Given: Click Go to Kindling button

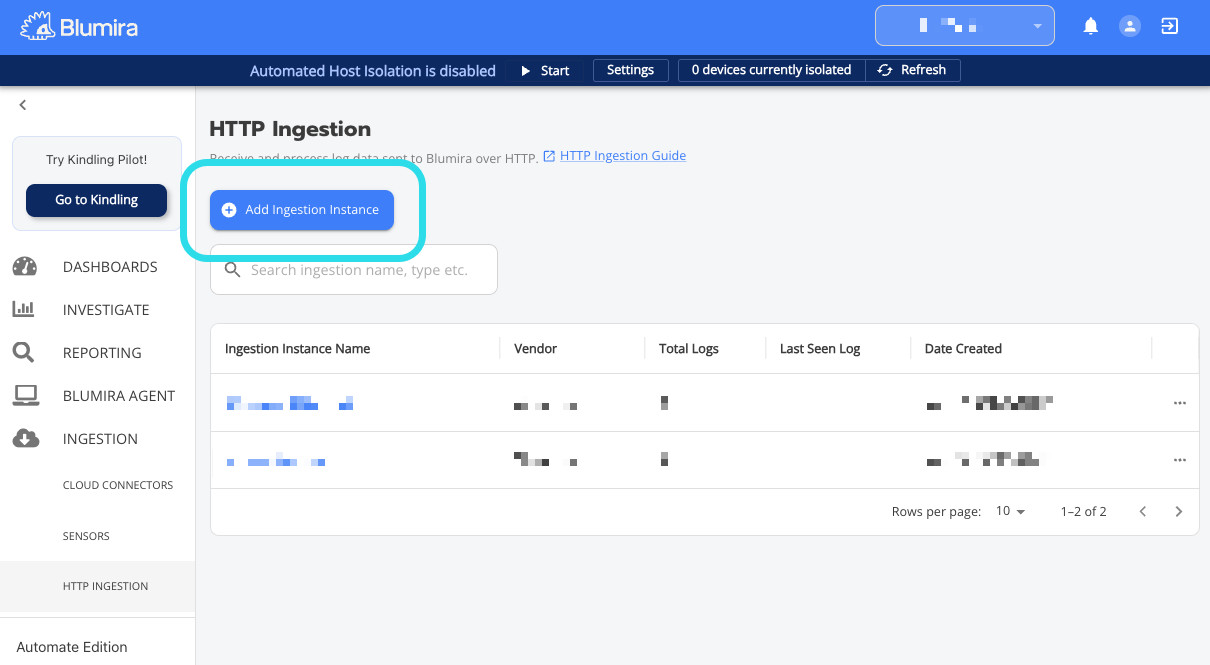Looking at the screenshot, I should click(97, 200).
